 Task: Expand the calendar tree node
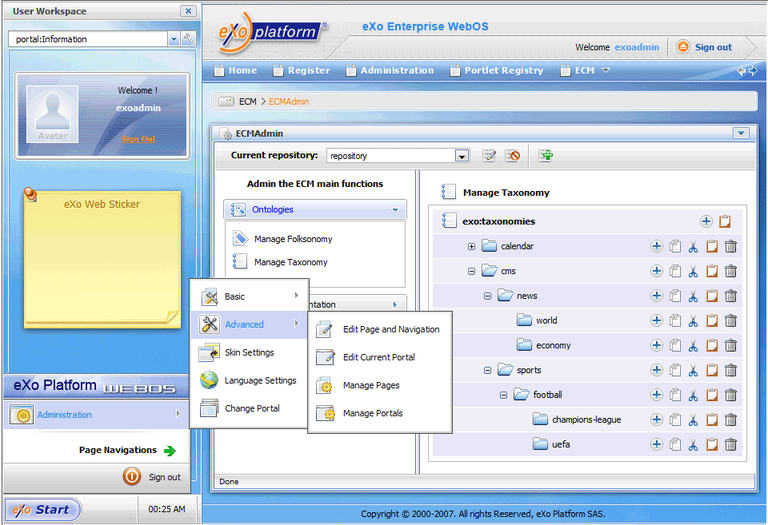471,246
